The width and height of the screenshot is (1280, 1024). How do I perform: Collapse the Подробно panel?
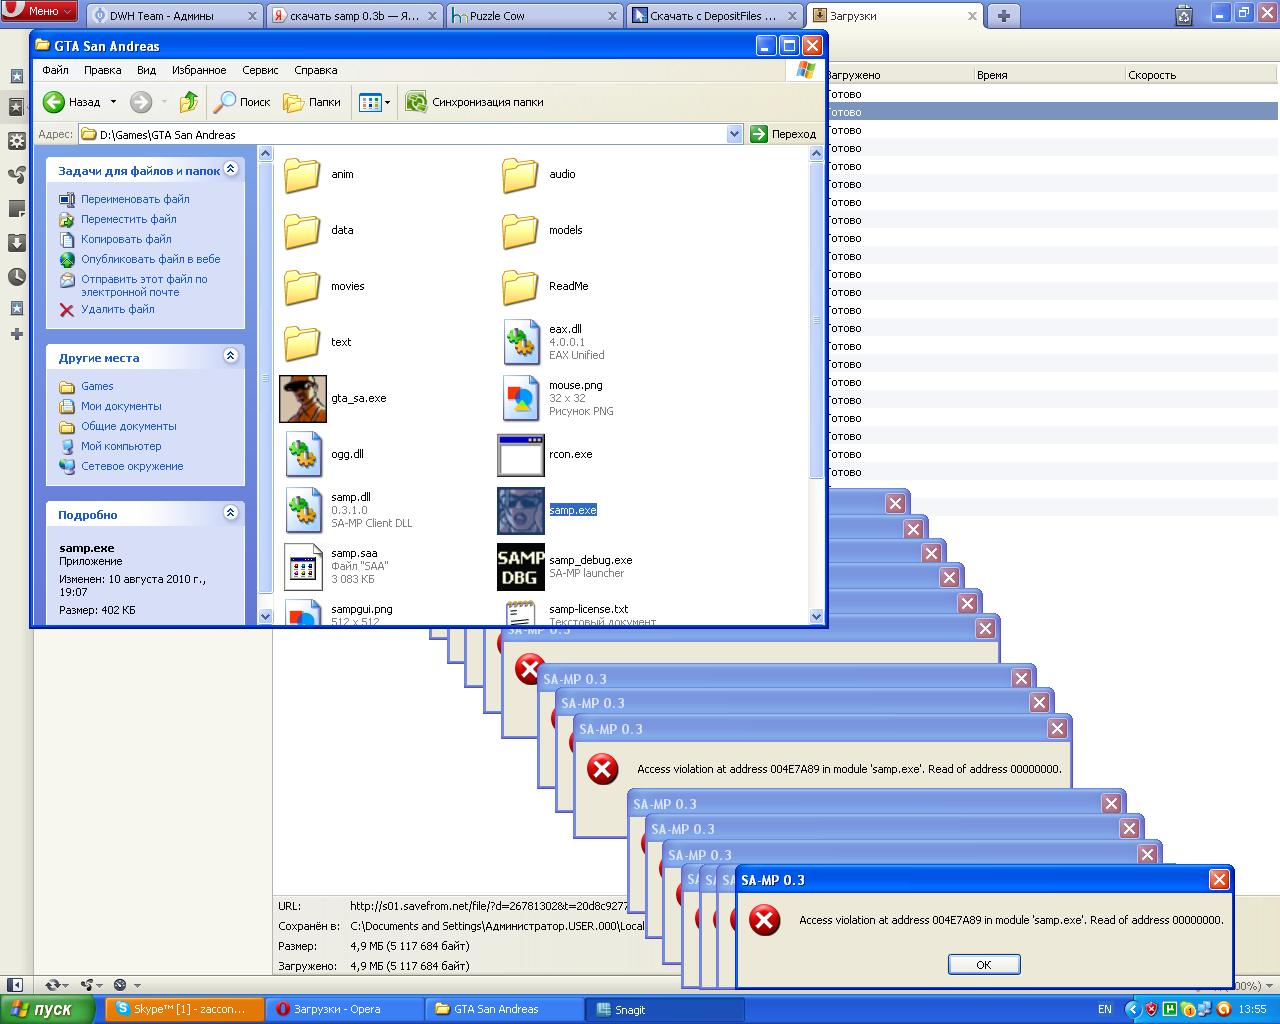[231, 513]
